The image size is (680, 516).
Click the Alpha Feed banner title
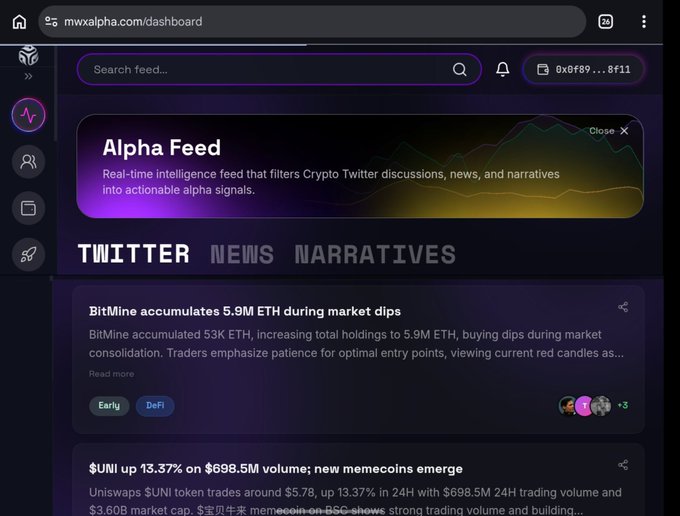coord(161,147)
